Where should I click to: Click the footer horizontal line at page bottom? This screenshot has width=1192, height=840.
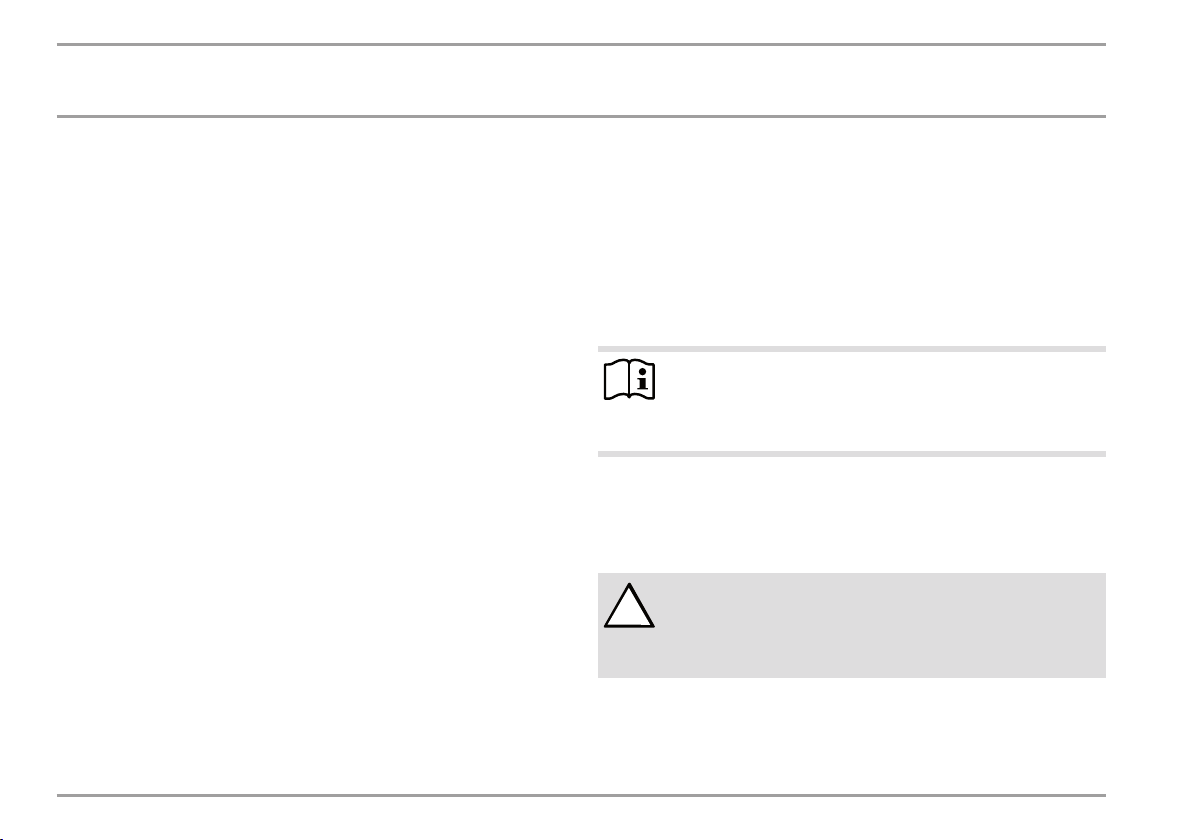click(582, 795)
